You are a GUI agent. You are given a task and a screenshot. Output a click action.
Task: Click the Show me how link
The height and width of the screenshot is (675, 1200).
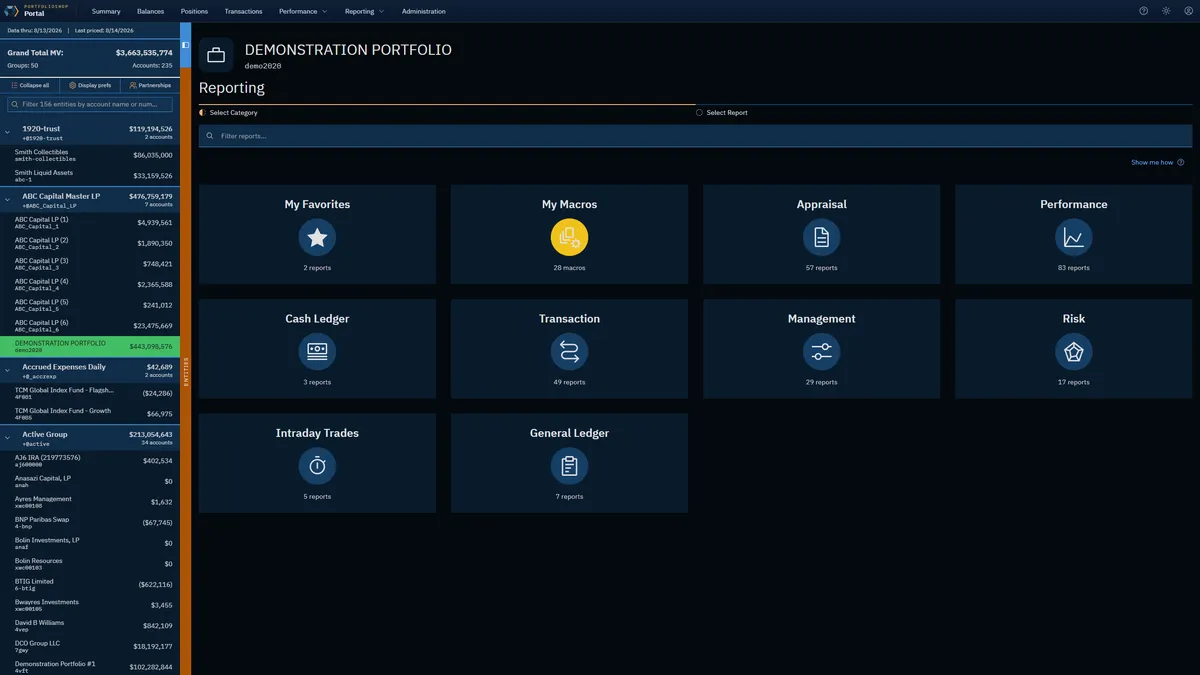click(1152, 162)
